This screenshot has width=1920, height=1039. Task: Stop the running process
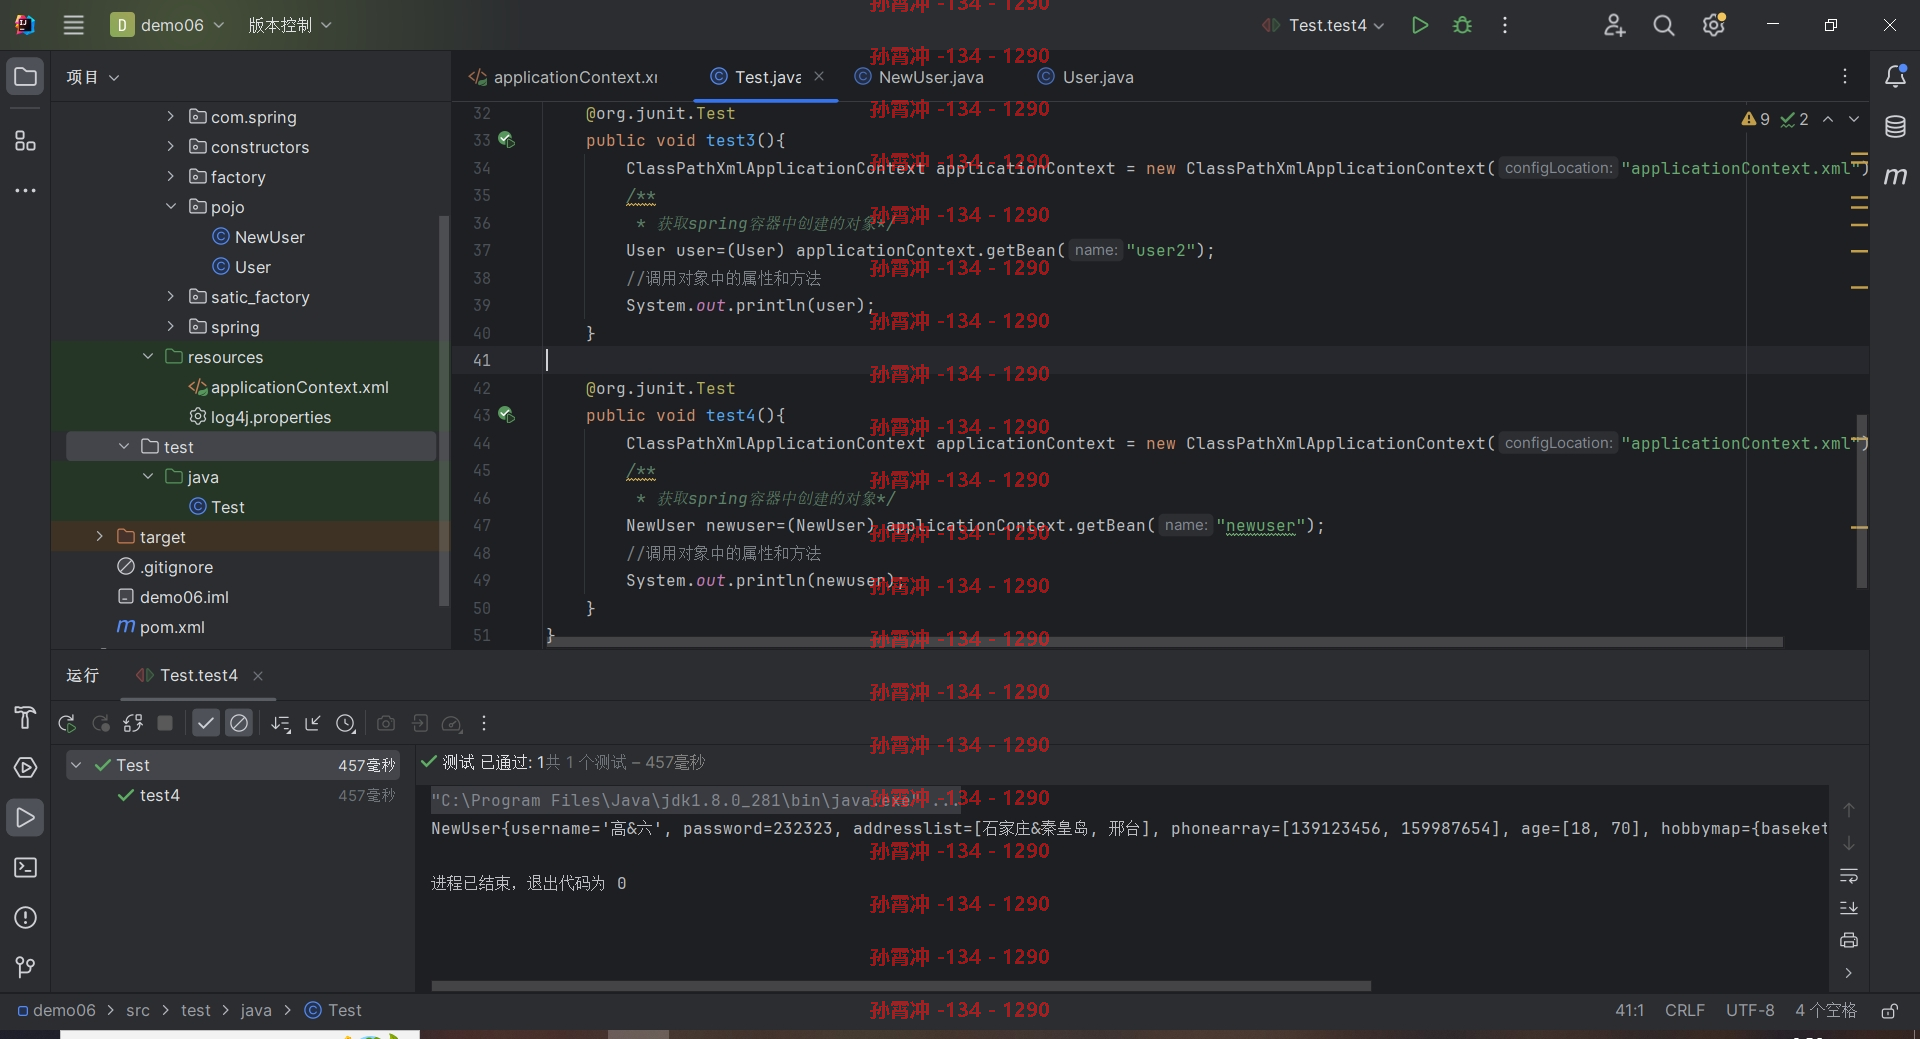(165, 723)
